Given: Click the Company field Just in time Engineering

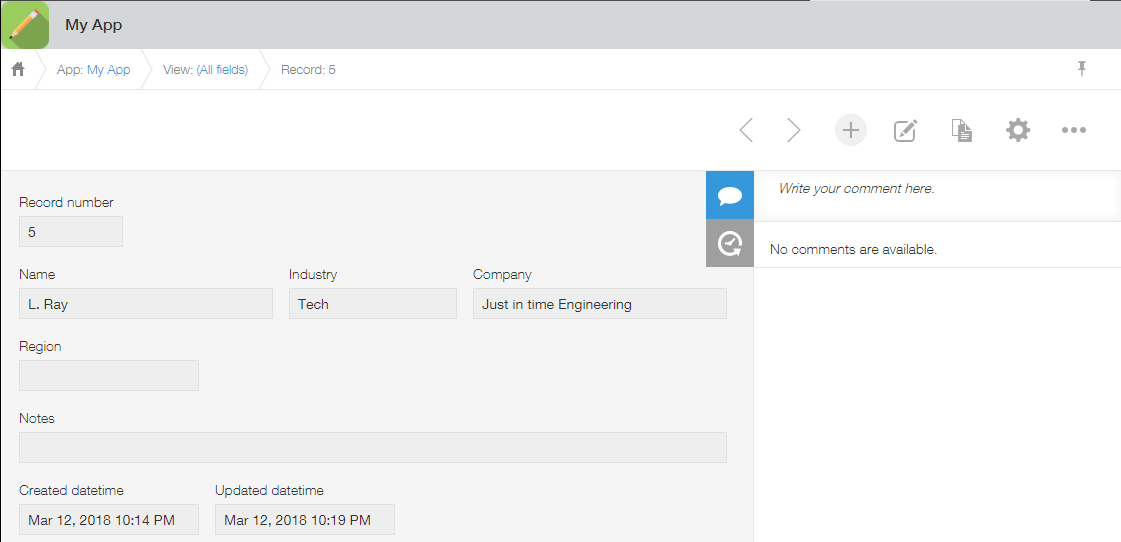Looking at the screenshot, I should [600, 304].
